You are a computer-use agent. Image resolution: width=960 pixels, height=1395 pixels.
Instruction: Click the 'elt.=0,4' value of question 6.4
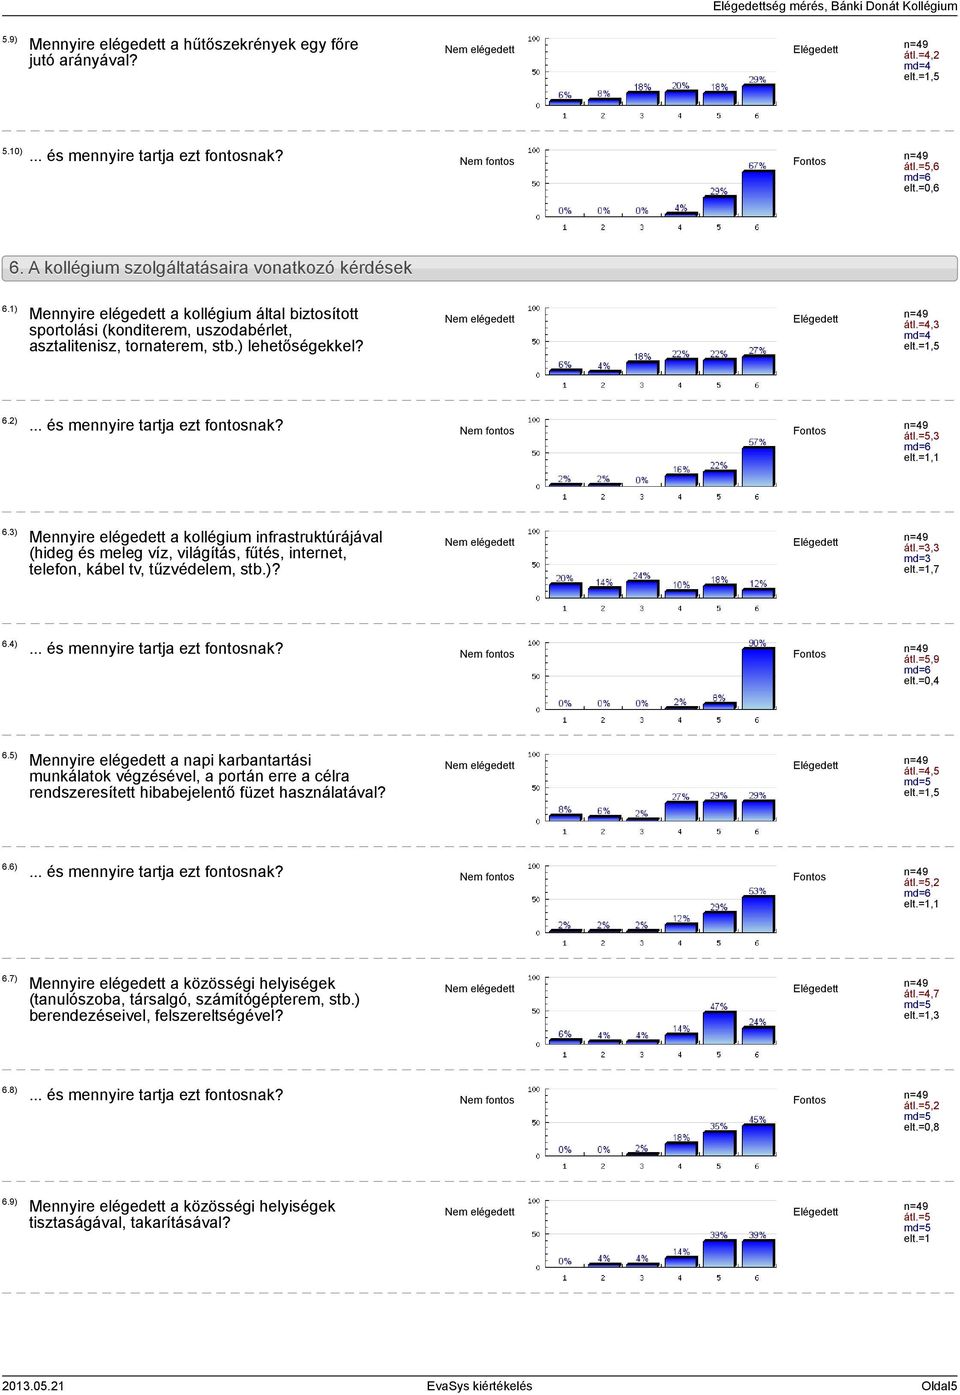pos(921,681)
